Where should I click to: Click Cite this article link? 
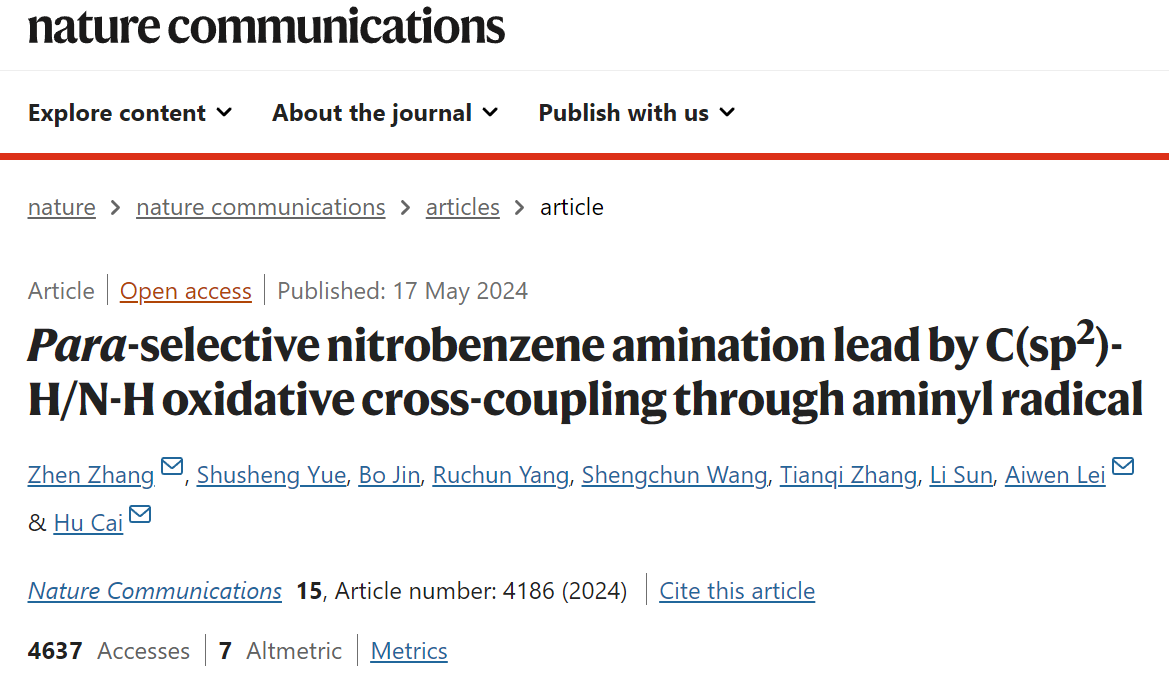tap(737, 591)
